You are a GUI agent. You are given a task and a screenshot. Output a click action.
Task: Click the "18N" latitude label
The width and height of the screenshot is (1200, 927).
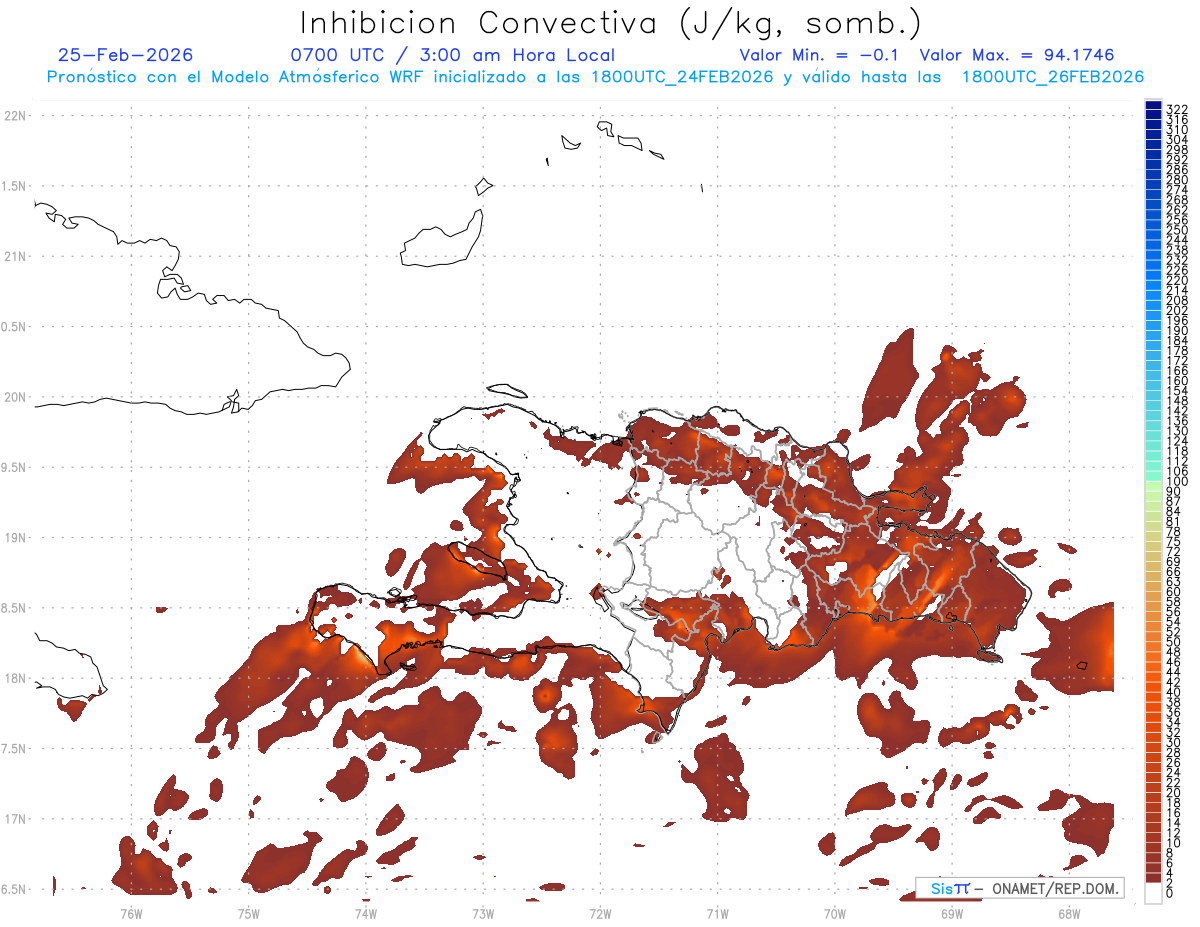click(15, 679)
